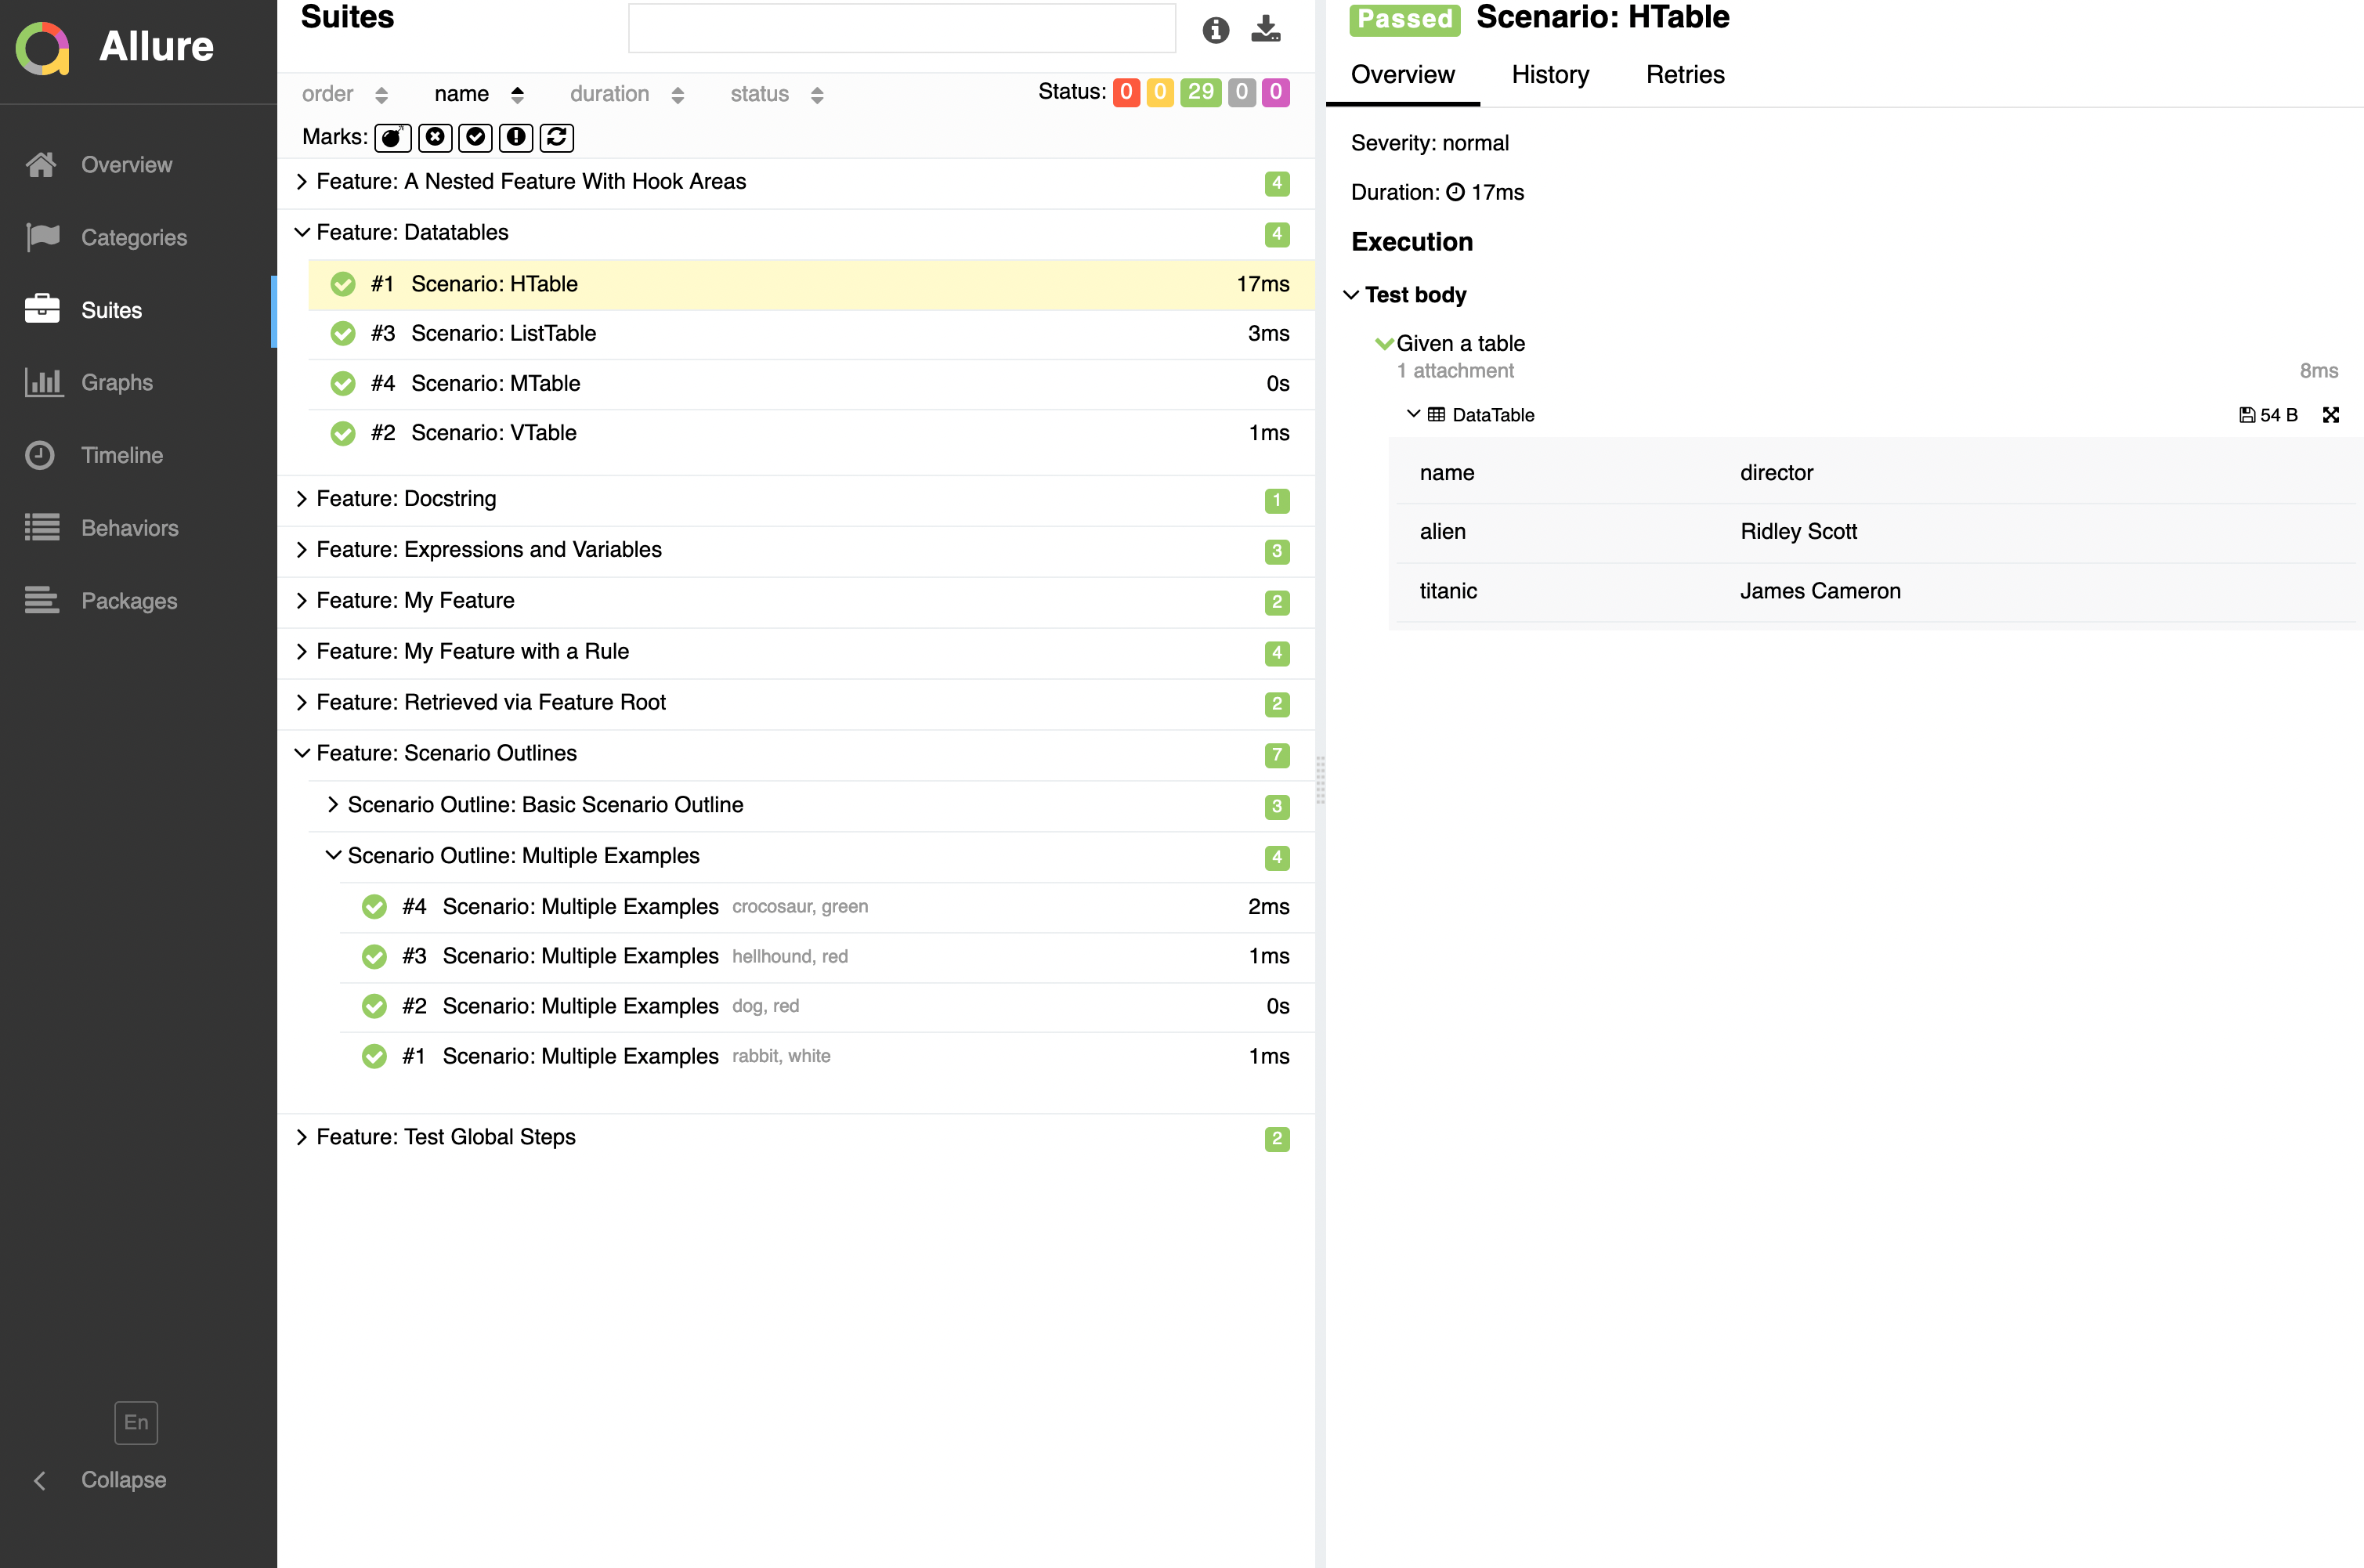Expand Feature: Test Global Steps
The width and height of the screenshot is (2364, 1568).
coord(795,1138)
